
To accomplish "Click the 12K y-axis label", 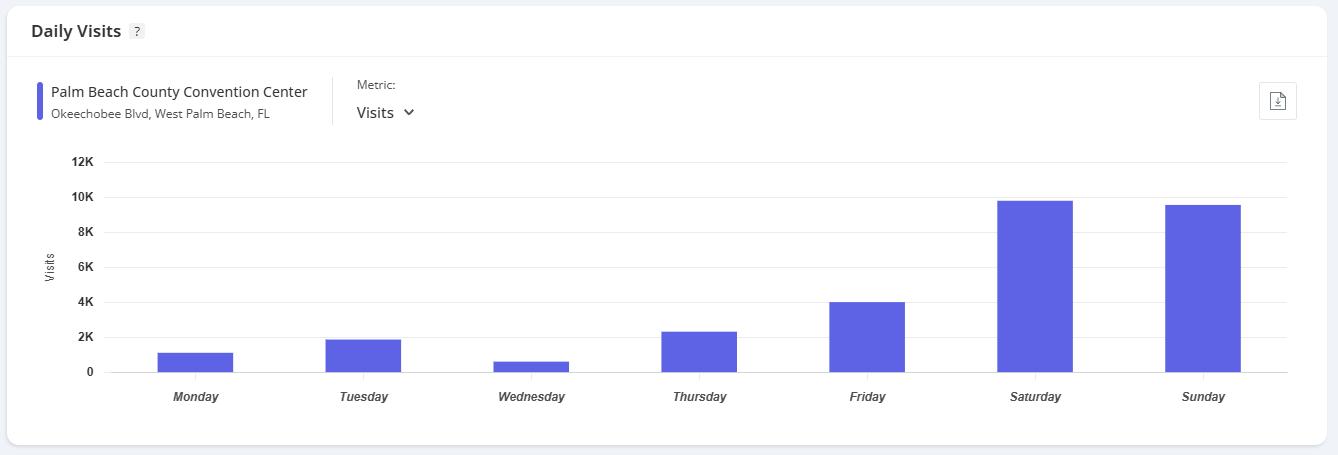I will (82, 162).
